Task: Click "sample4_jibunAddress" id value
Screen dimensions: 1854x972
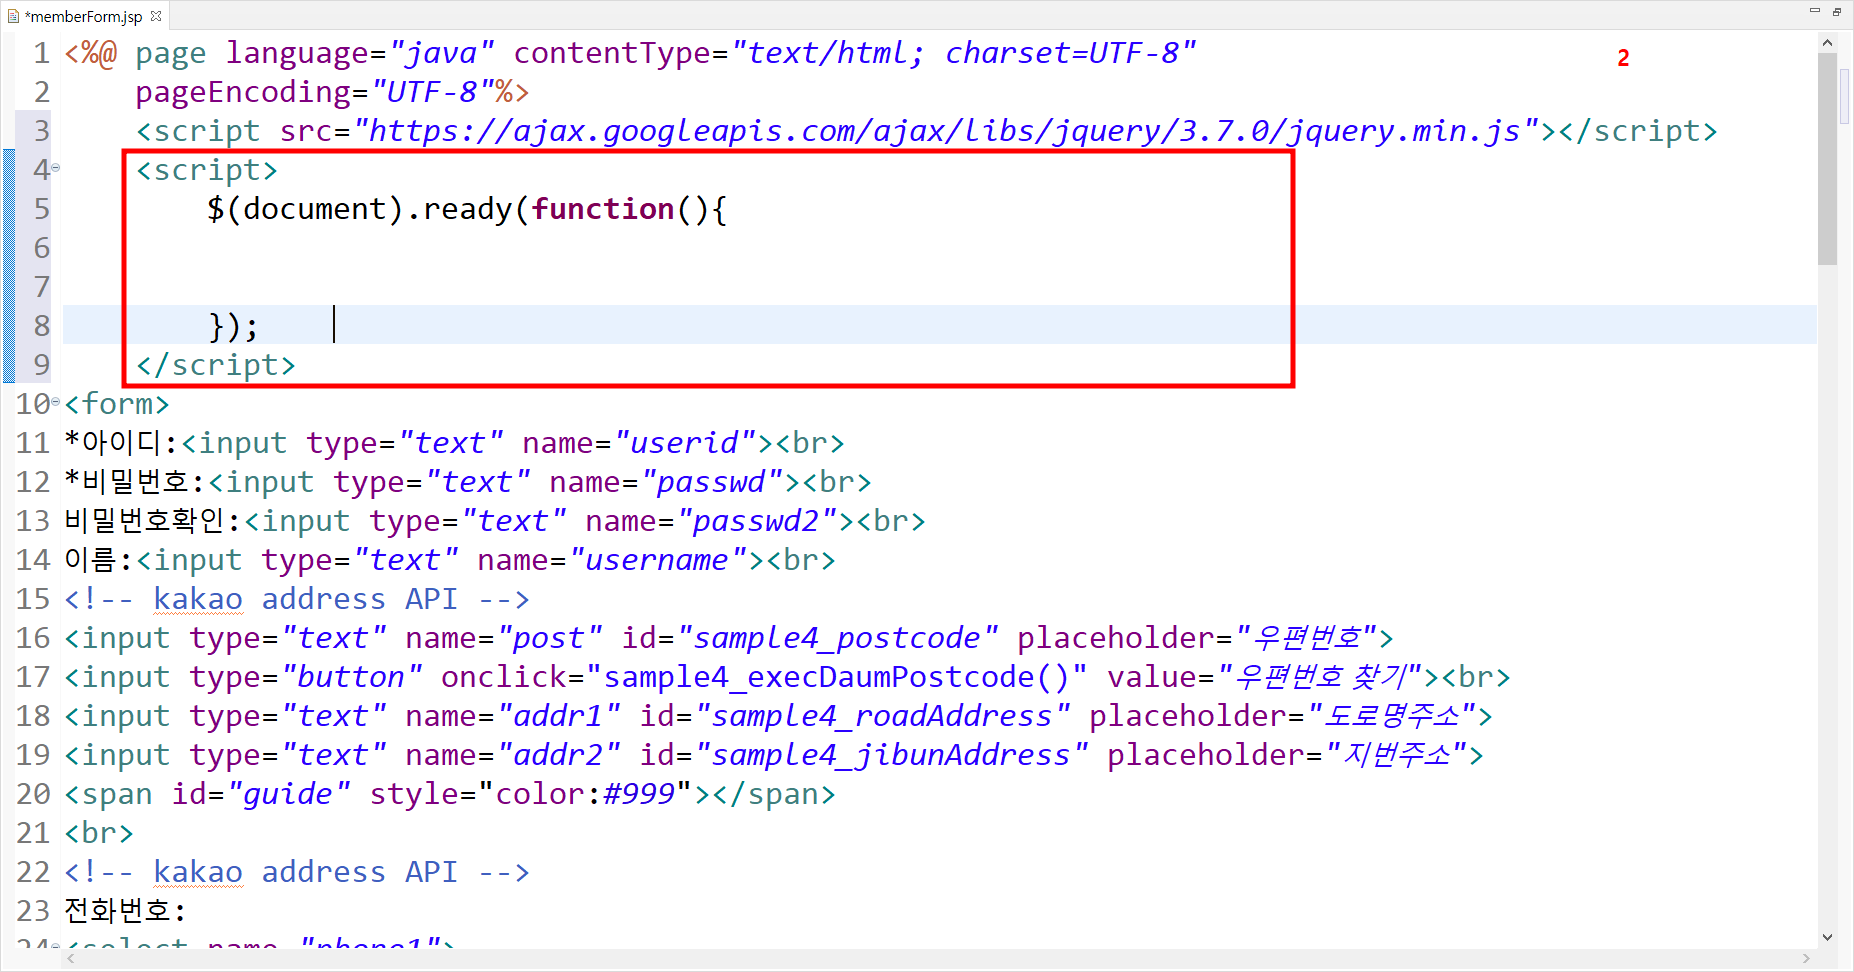Action: pos(892,755)
